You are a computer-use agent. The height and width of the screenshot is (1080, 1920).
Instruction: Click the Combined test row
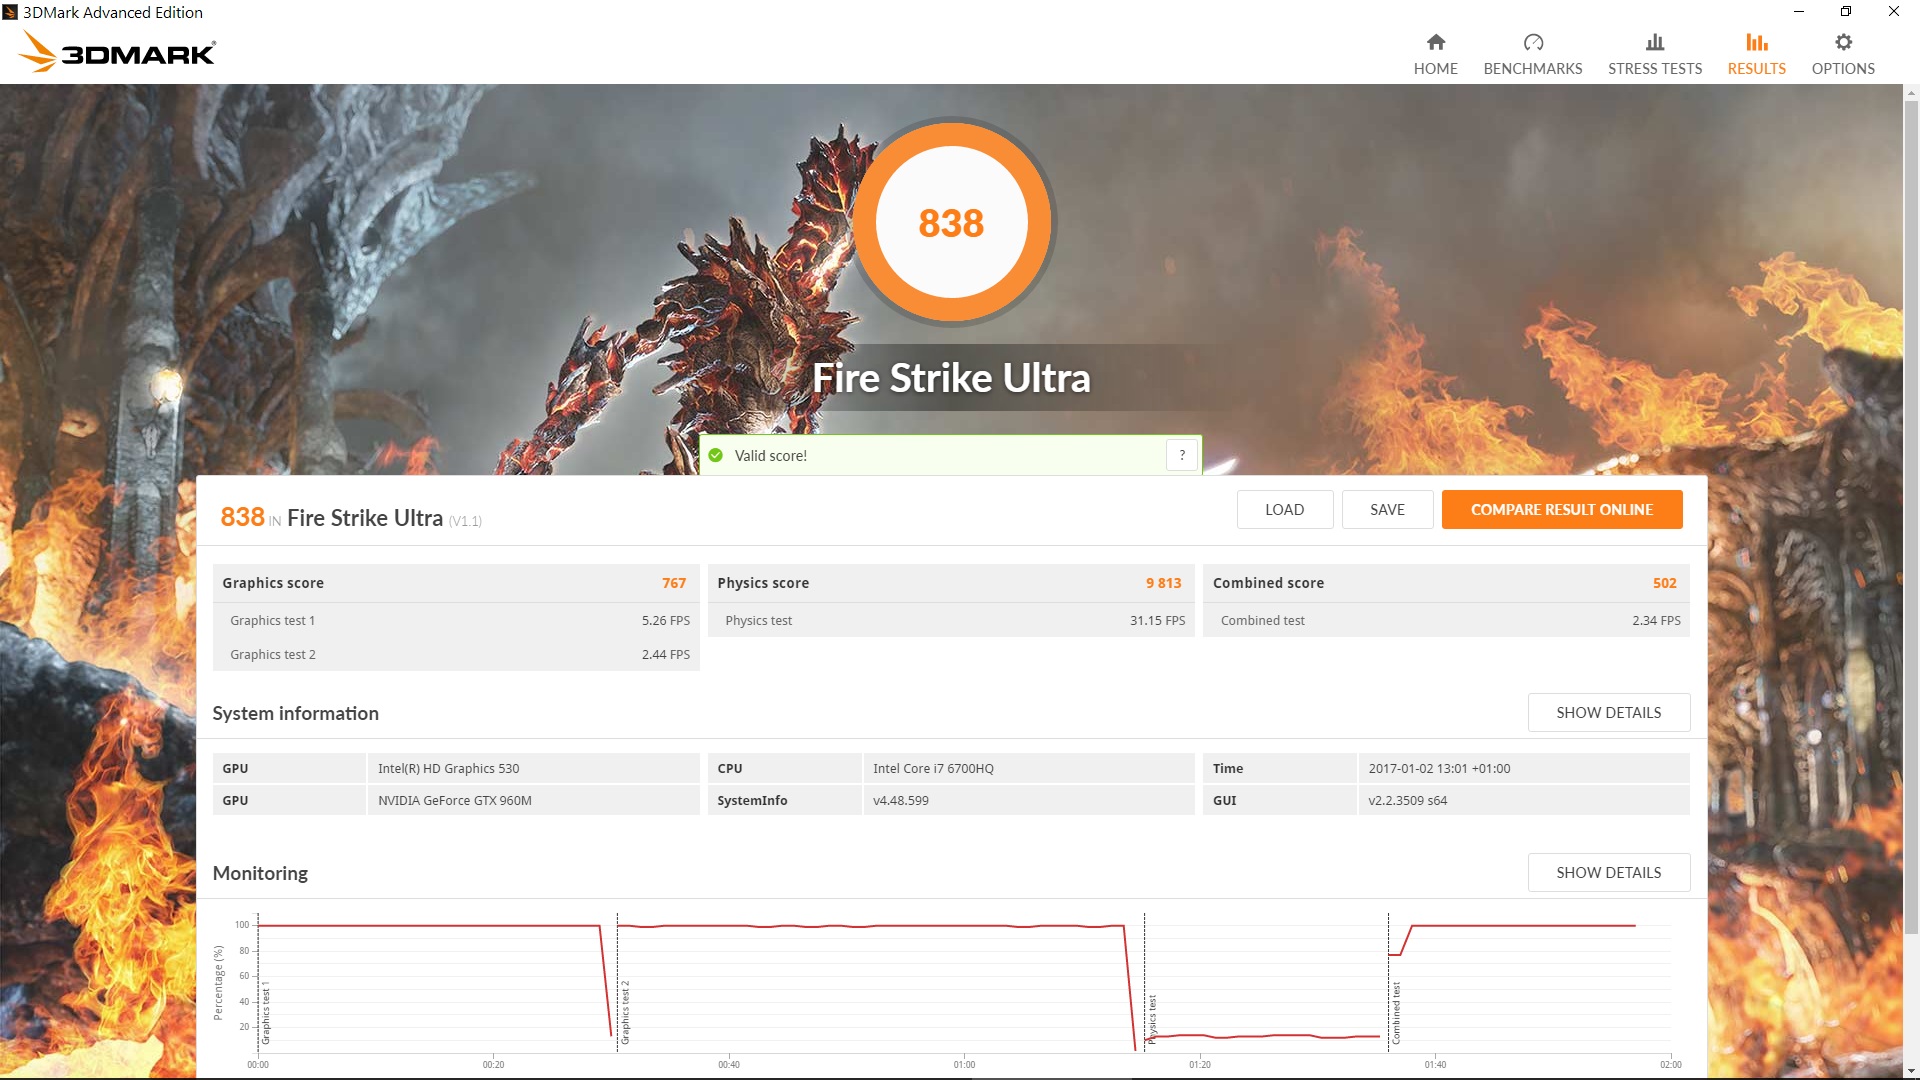tap(1447, 620)
